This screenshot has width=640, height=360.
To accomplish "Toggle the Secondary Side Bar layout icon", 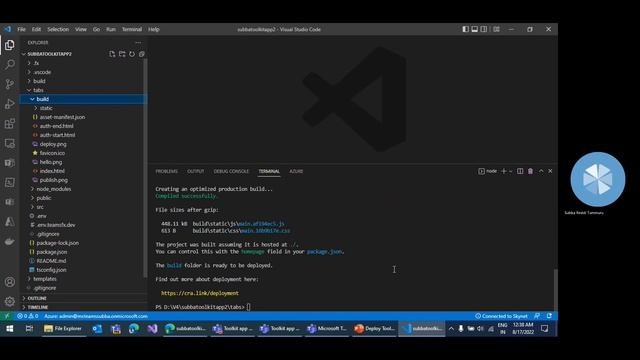I will 484,29.
